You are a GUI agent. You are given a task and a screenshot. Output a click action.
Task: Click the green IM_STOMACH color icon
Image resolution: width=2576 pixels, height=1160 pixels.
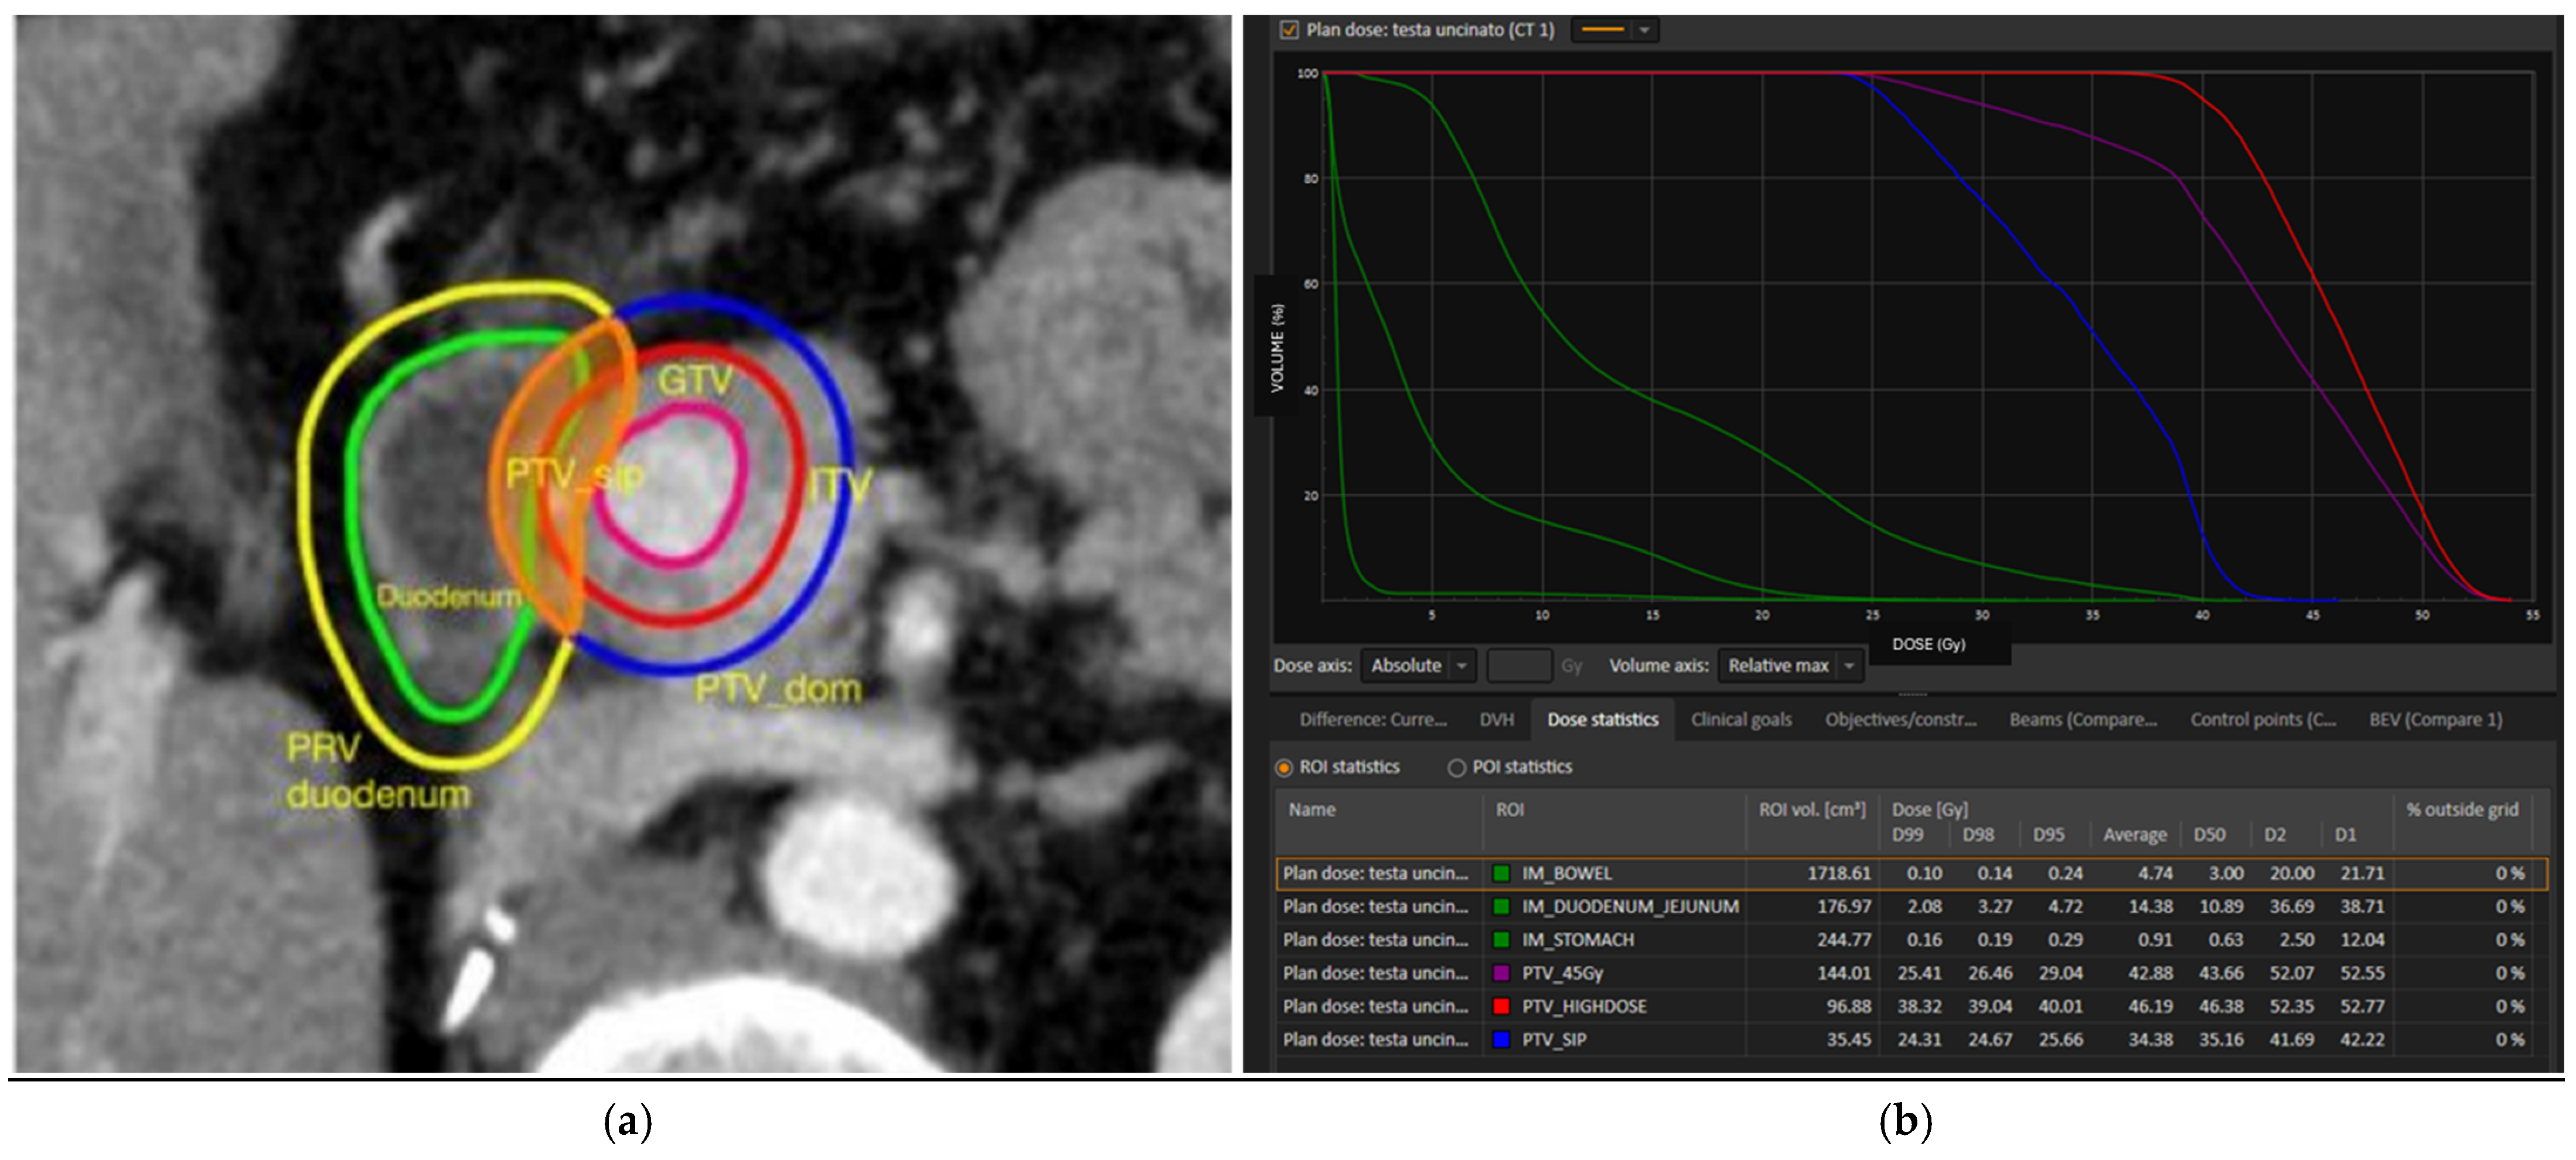[x=1501, y=939]
